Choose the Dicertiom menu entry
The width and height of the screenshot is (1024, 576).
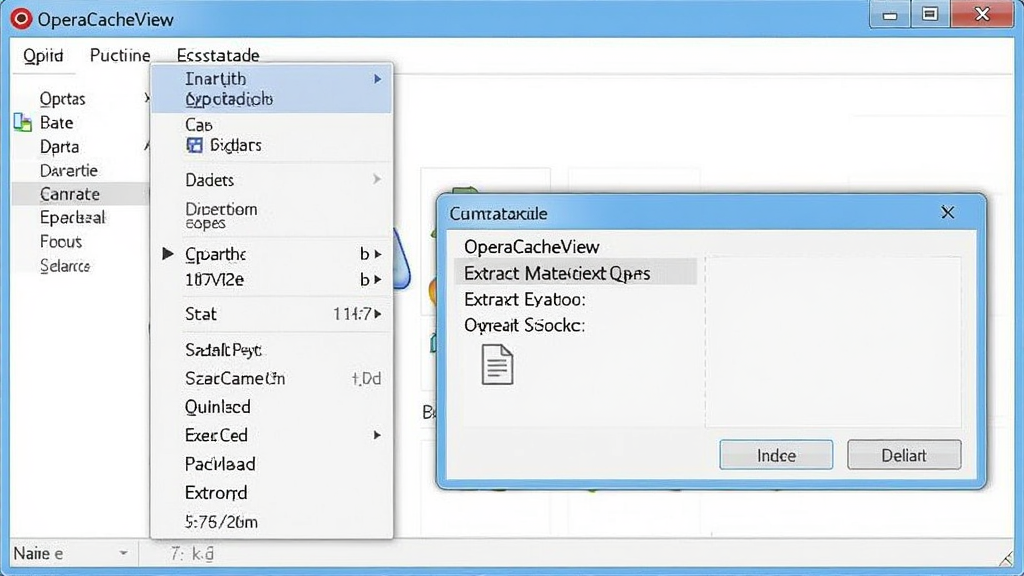(x=221, y=210)
